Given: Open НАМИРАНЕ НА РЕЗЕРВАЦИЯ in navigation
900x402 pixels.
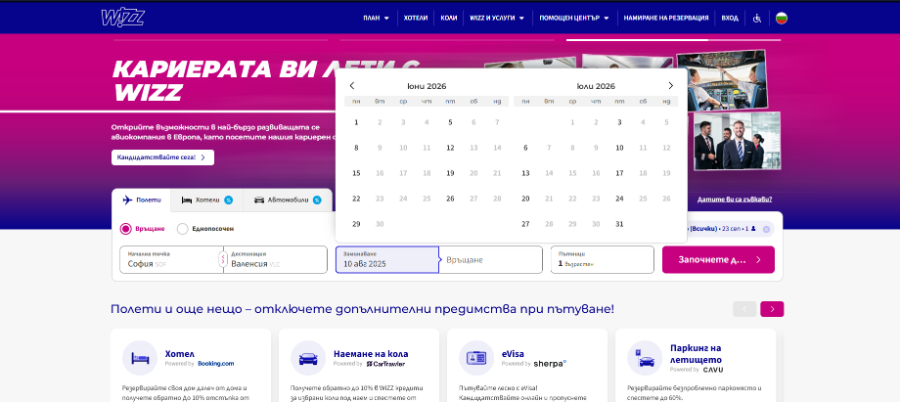Looking at the screenshot, I should click(666, 18).
